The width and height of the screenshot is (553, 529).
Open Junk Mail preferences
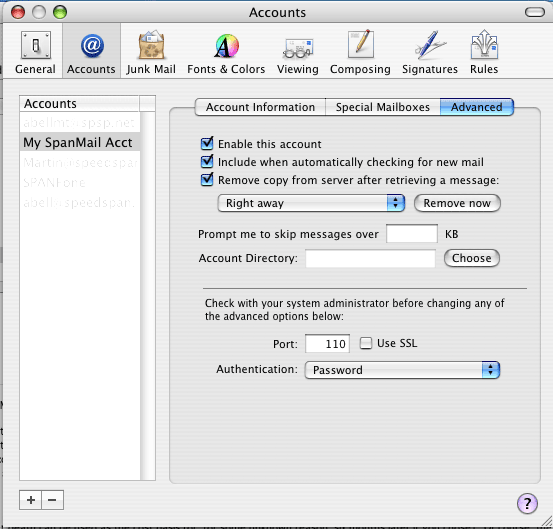(x=151, y=52)
